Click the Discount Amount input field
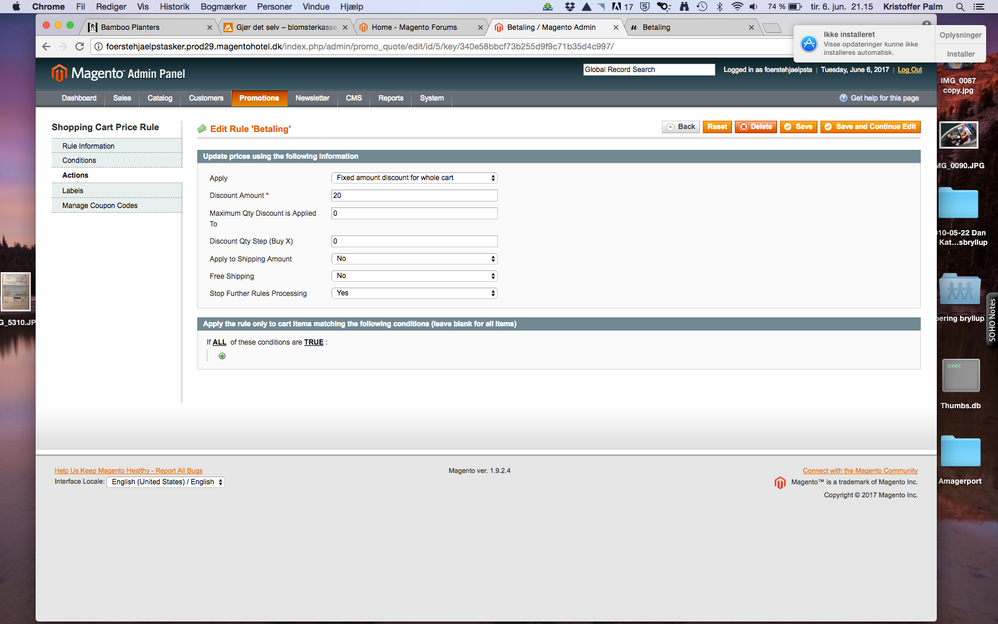Image resolution: width=998 pixels, height=624 pixels. [x=414, y=195]
